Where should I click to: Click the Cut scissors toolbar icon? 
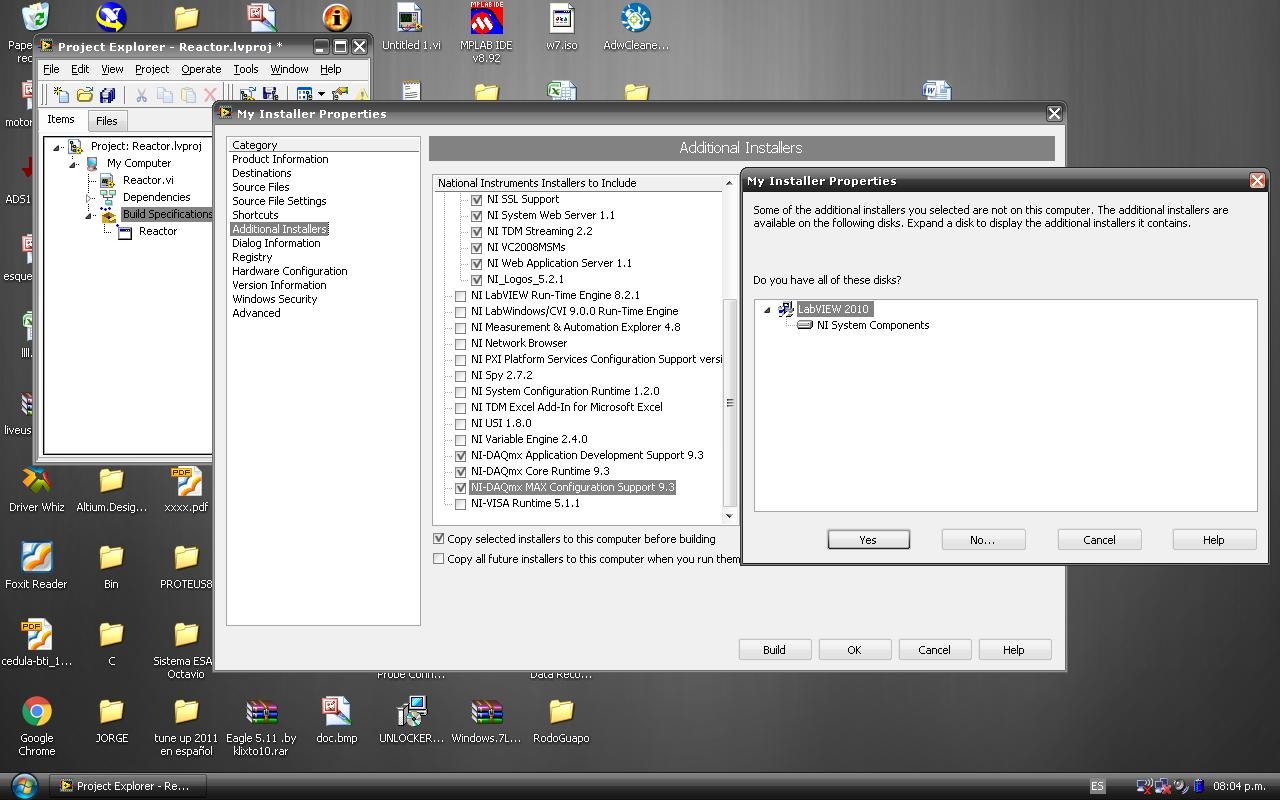141,95
